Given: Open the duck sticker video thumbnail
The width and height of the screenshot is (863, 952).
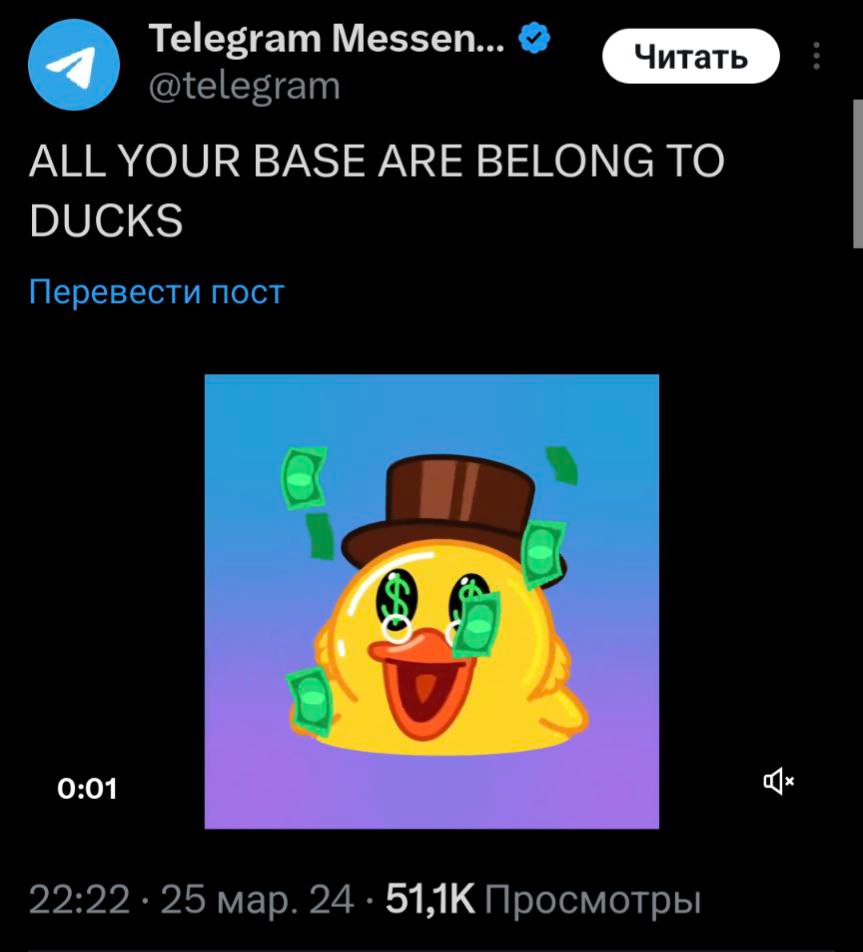Looking at the screenshot, I should click(x=432, y=602).
